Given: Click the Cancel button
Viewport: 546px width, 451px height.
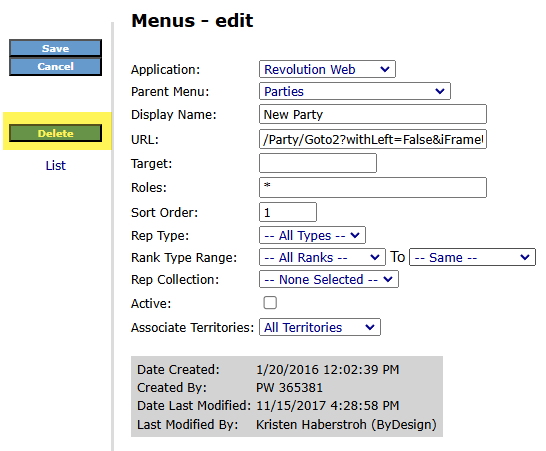Looking at the screenshot, I should (55, 66).
